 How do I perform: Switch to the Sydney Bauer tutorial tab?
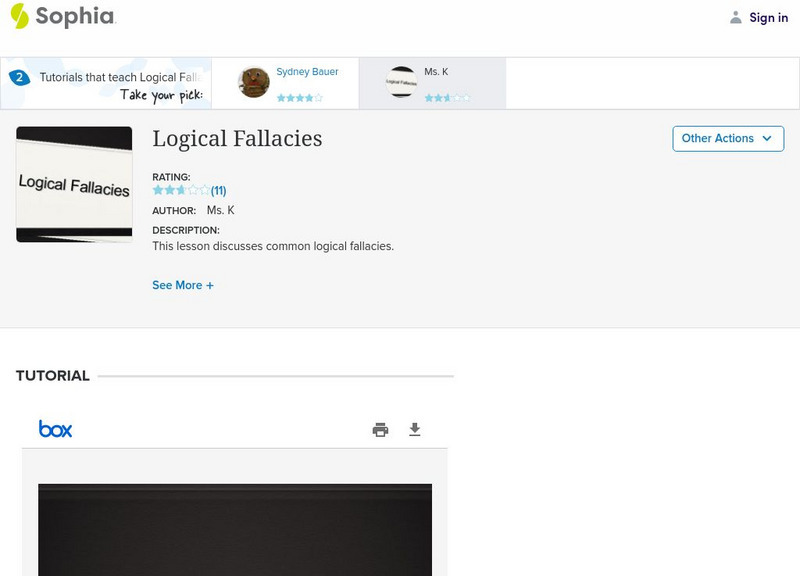[290, 82]
